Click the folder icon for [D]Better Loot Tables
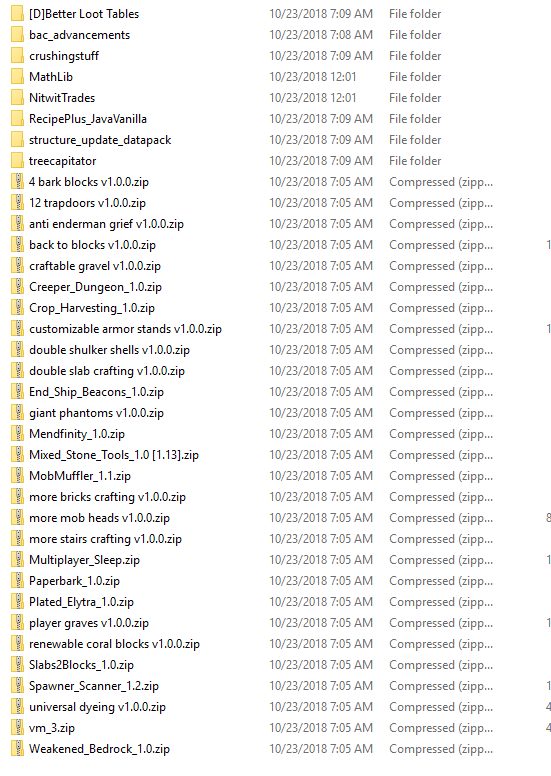 17,14
